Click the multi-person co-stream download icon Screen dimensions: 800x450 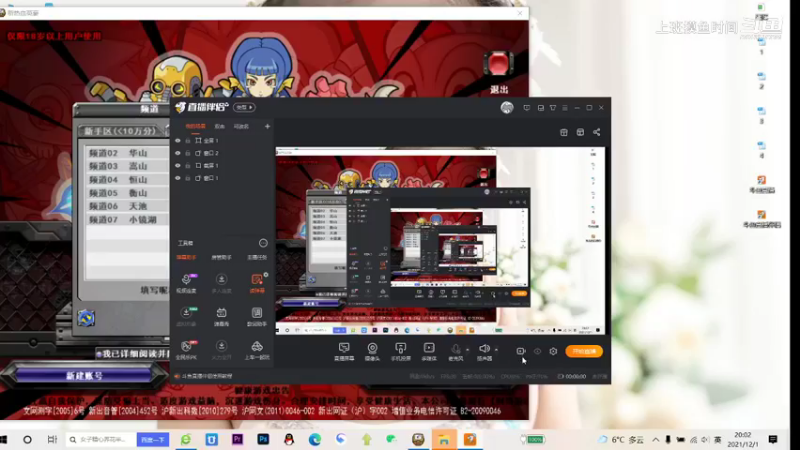tap(221, 283)
